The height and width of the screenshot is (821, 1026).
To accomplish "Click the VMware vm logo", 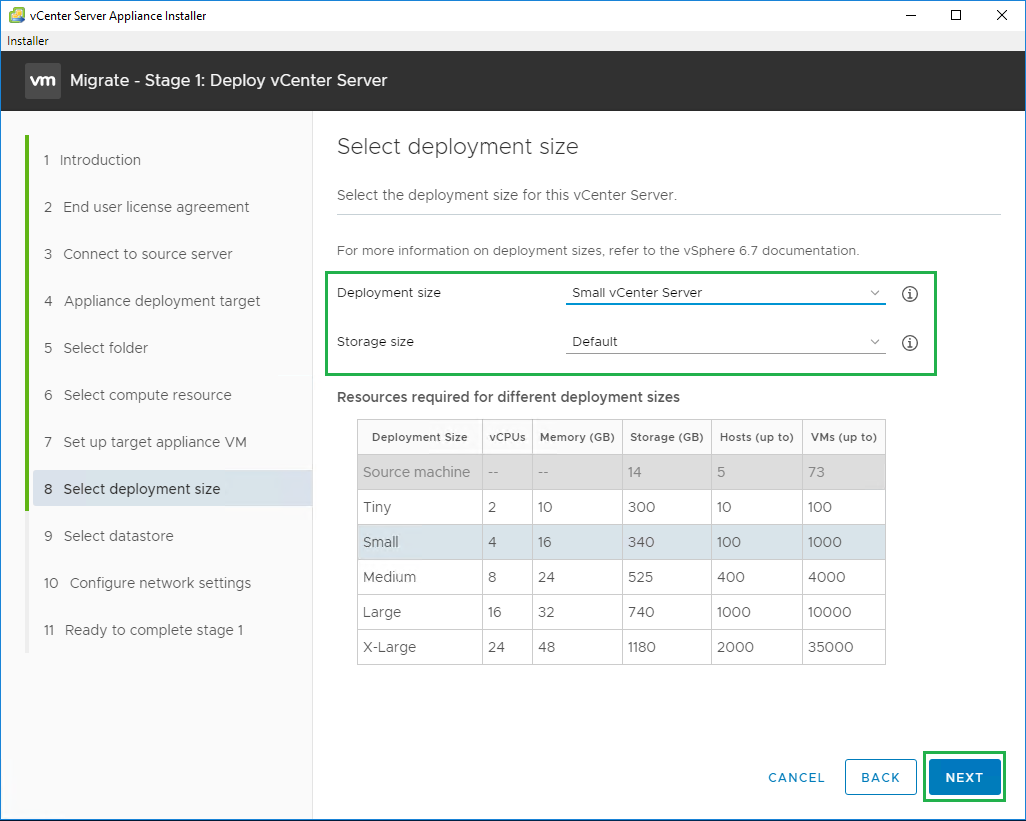I will click(x=43, y=81).
